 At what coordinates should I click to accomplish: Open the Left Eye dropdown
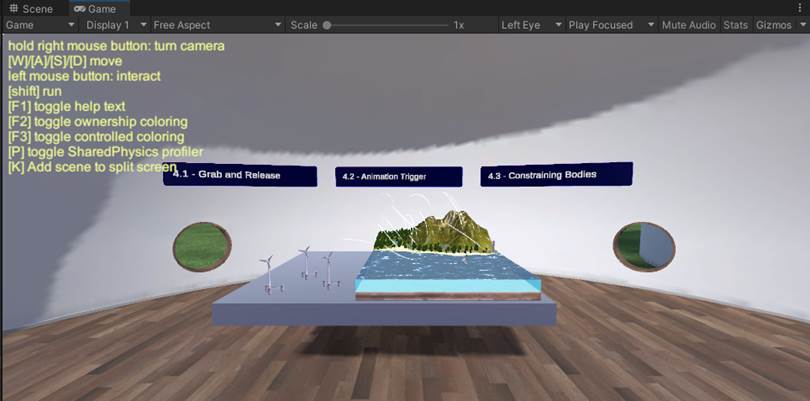click(531, 25)
